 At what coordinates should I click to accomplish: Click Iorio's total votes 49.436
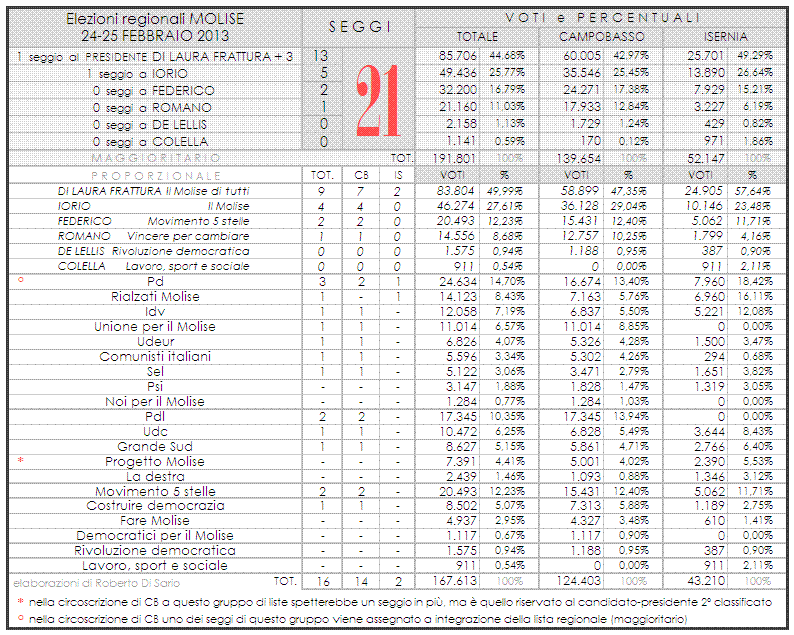pos(458,73)
